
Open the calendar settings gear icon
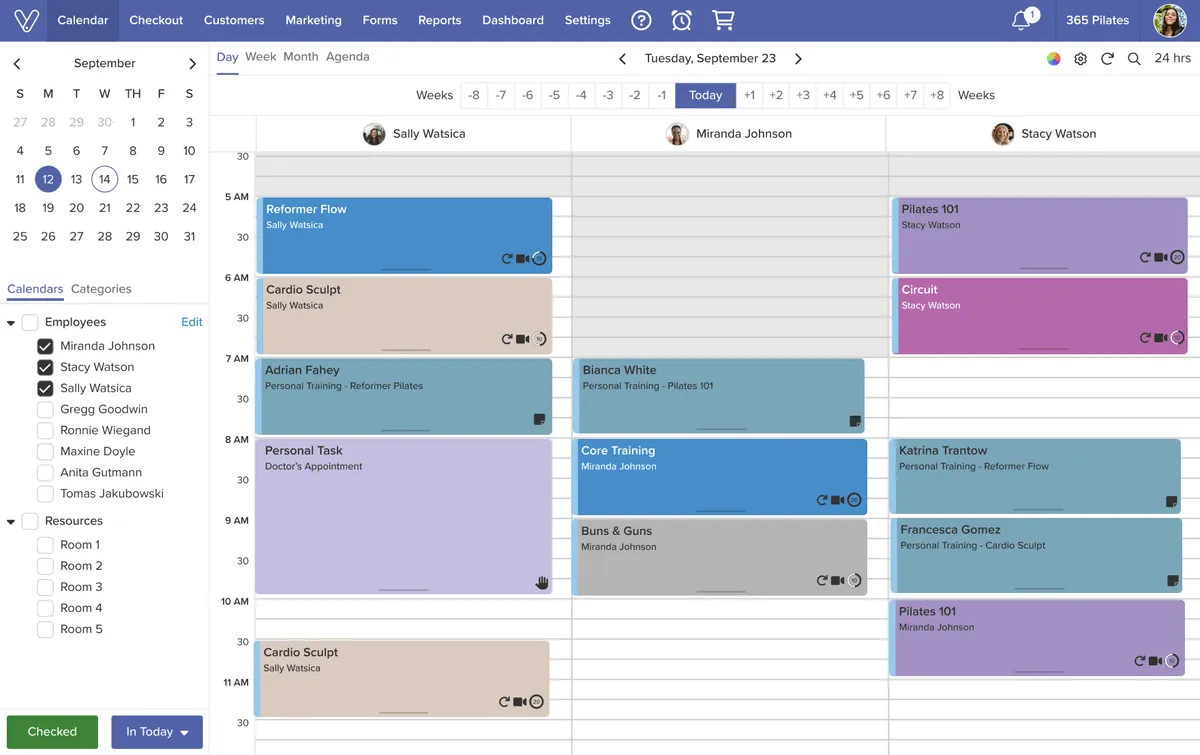(1081, 59)
